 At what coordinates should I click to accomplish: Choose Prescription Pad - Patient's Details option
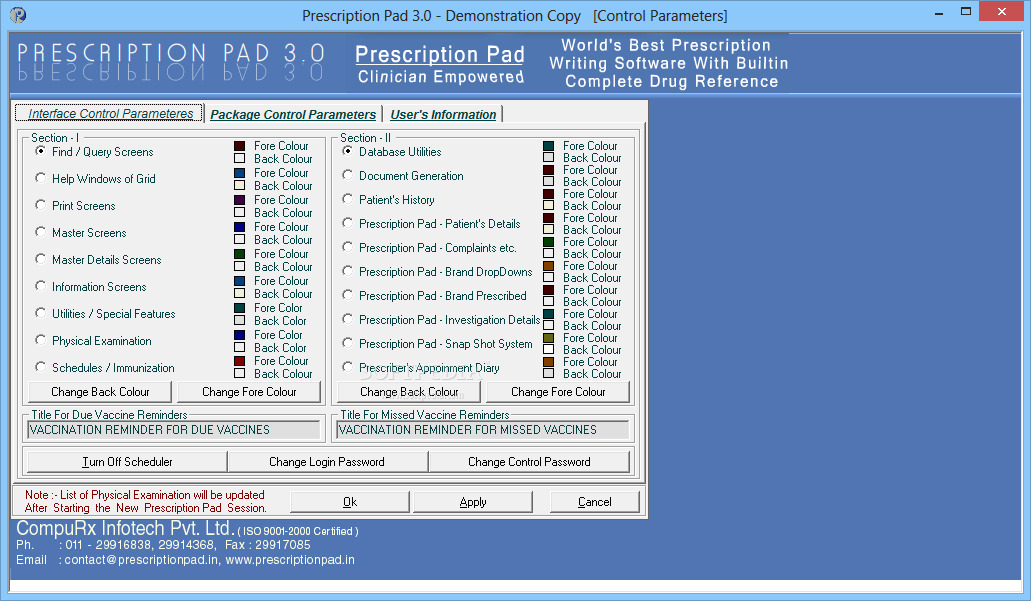click(x=348, y=223)
